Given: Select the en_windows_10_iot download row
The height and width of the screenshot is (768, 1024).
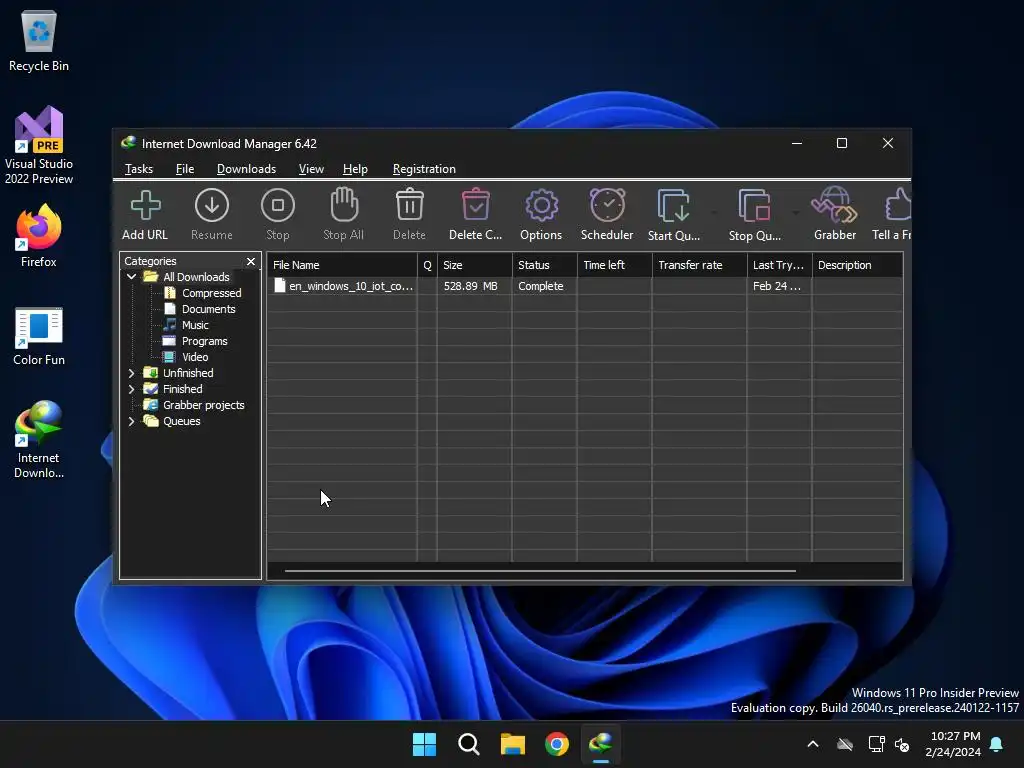Looking at the screenshot, I should (x=585, y=286).
